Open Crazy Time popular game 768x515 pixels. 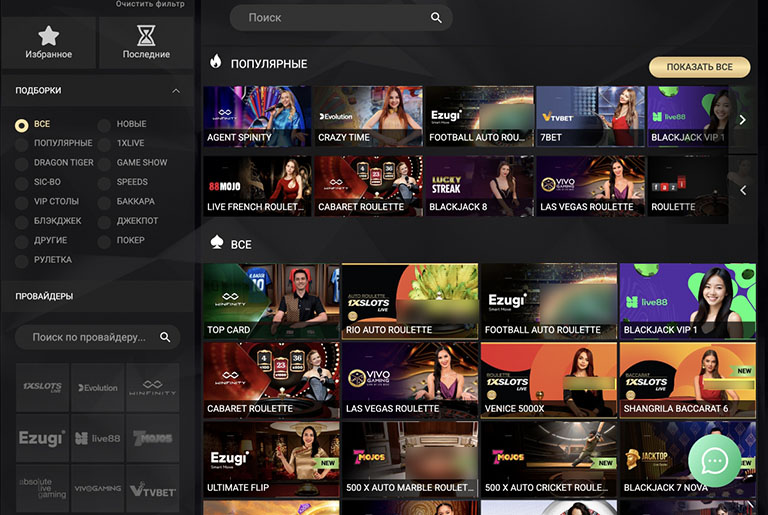click(368, 116)
